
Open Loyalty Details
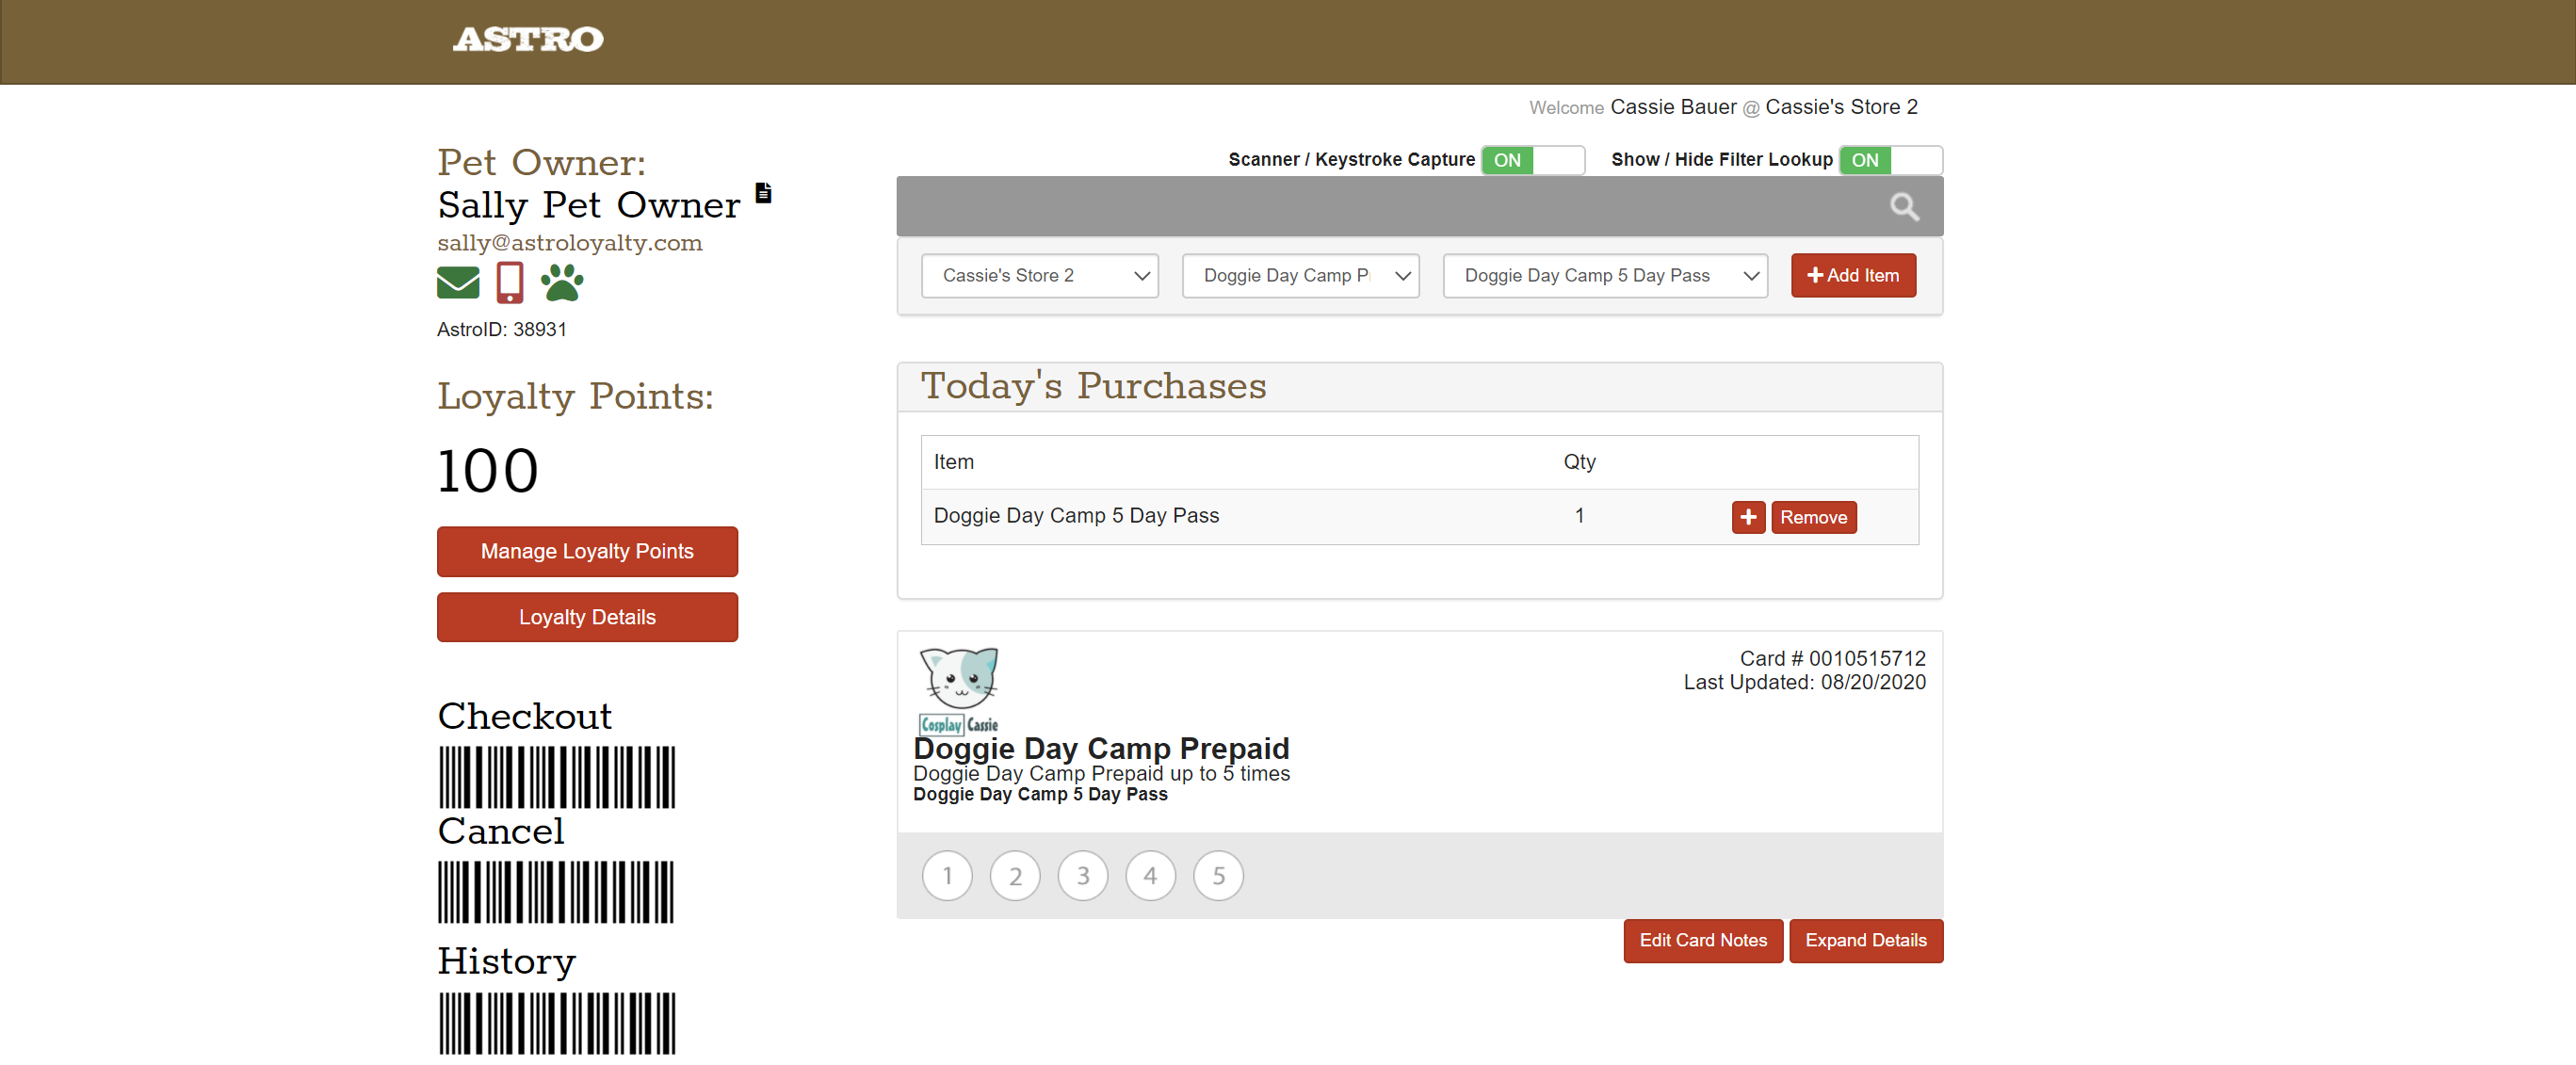587,617
